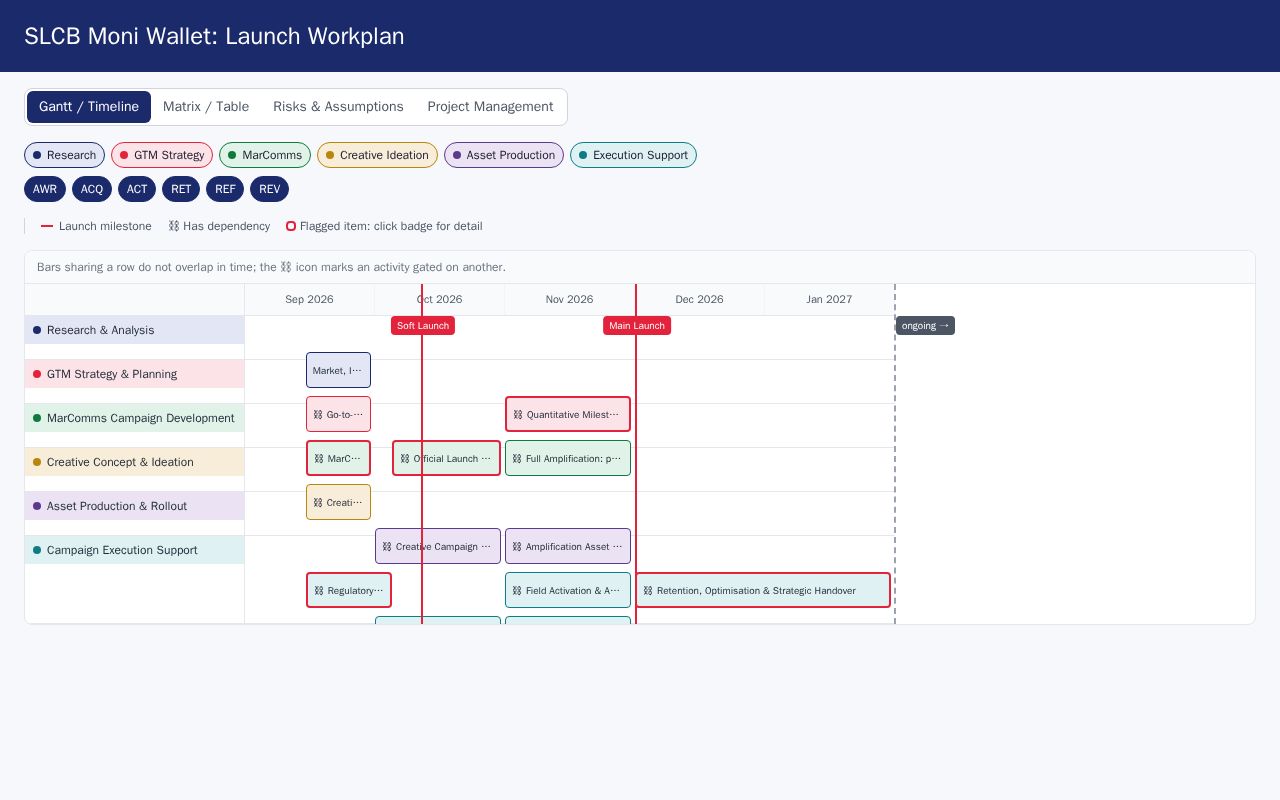
Task: Click the 'Has dependency' legend chain icon
Action: click(173, 226)
